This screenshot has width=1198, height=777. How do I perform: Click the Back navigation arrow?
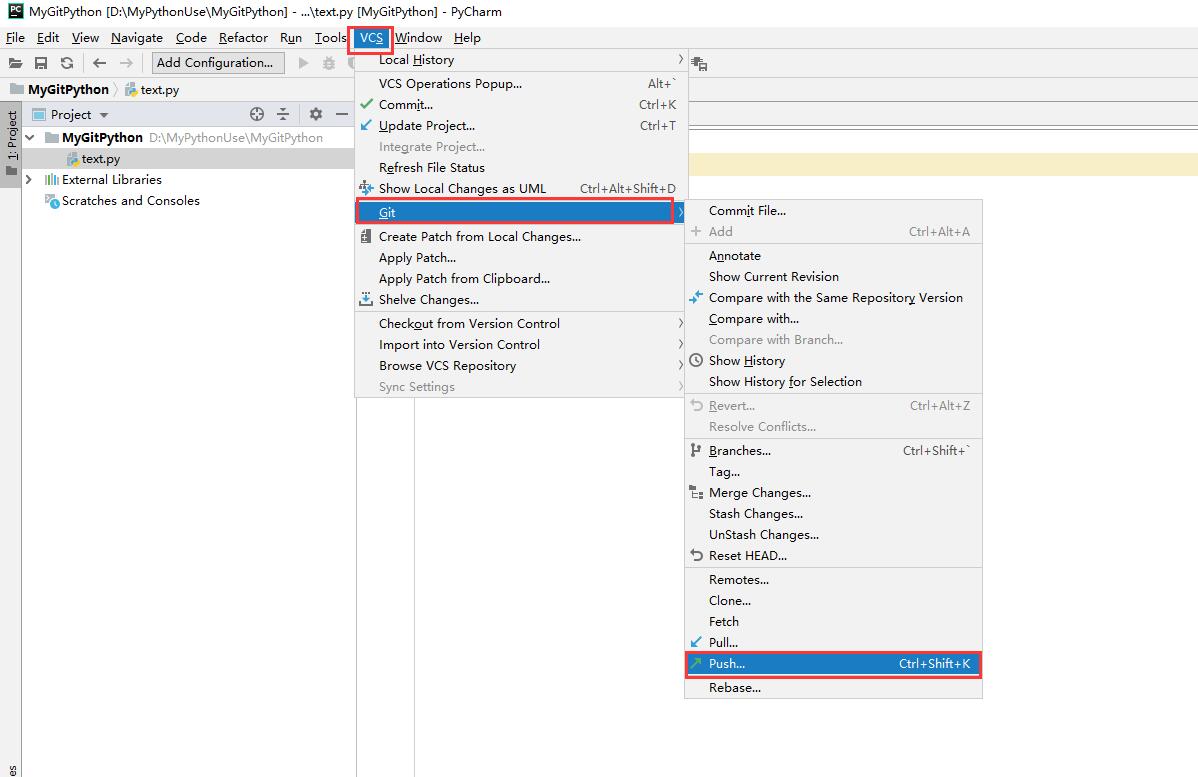pyautogui.click(x=99, y=63)
